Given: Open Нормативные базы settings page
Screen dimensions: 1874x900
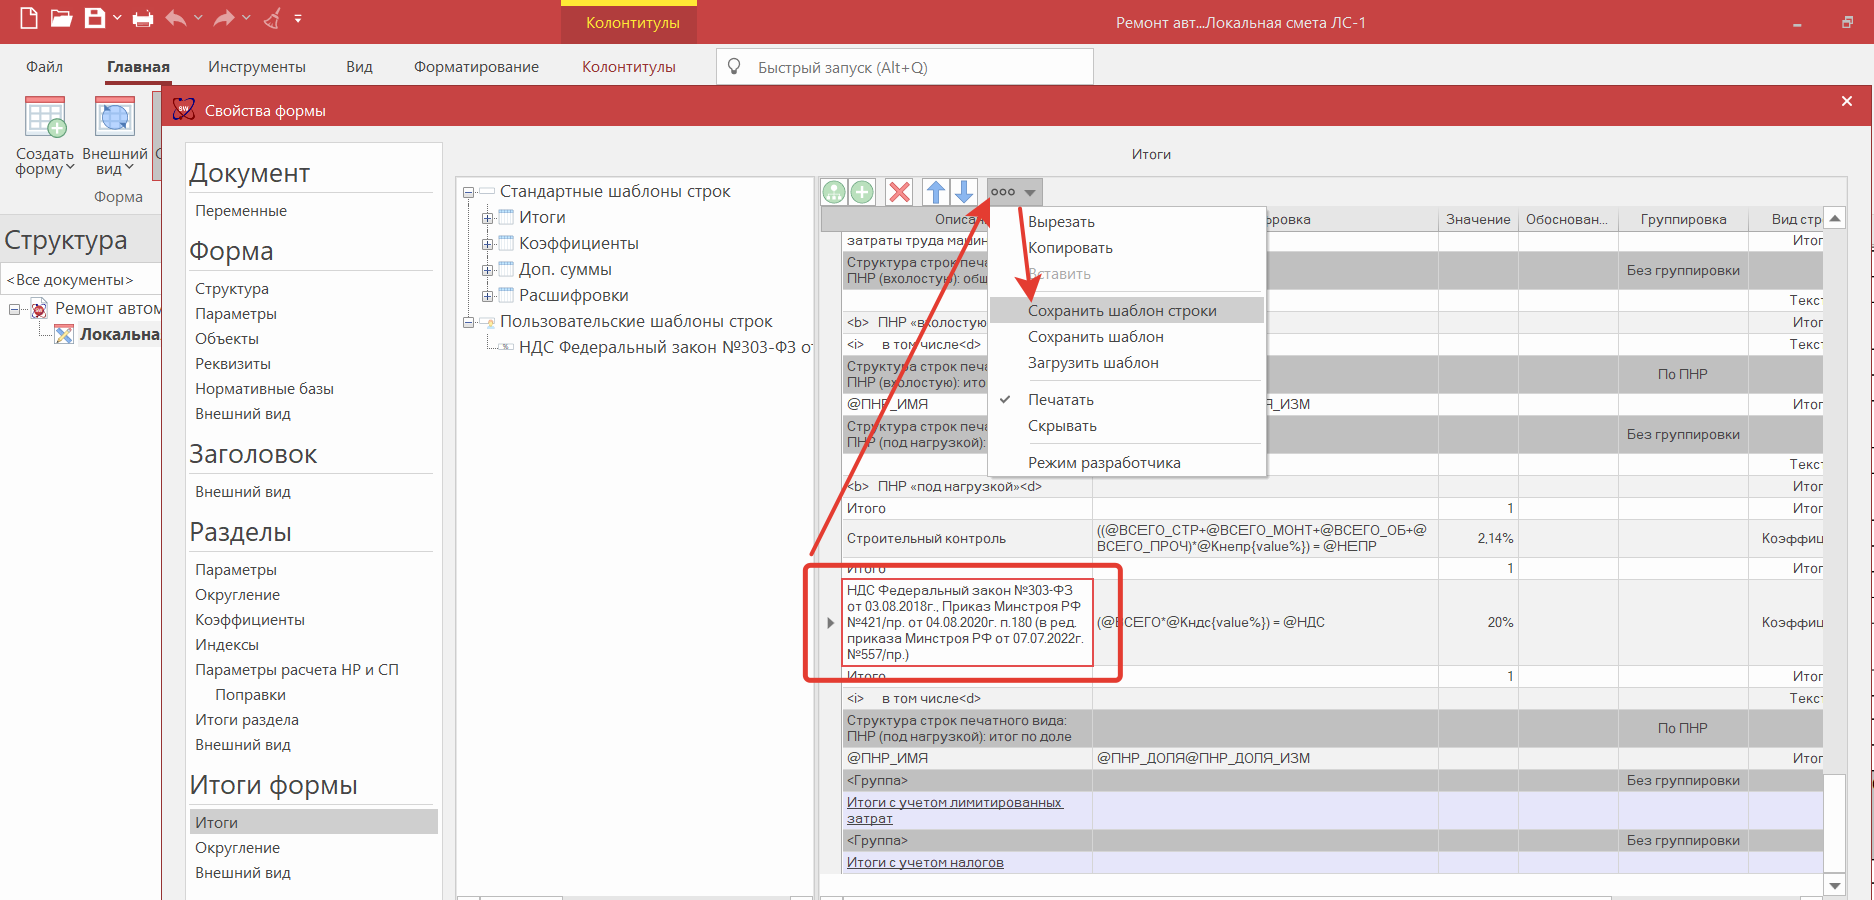Looking at the screenshot, I should tap(264, 389).
